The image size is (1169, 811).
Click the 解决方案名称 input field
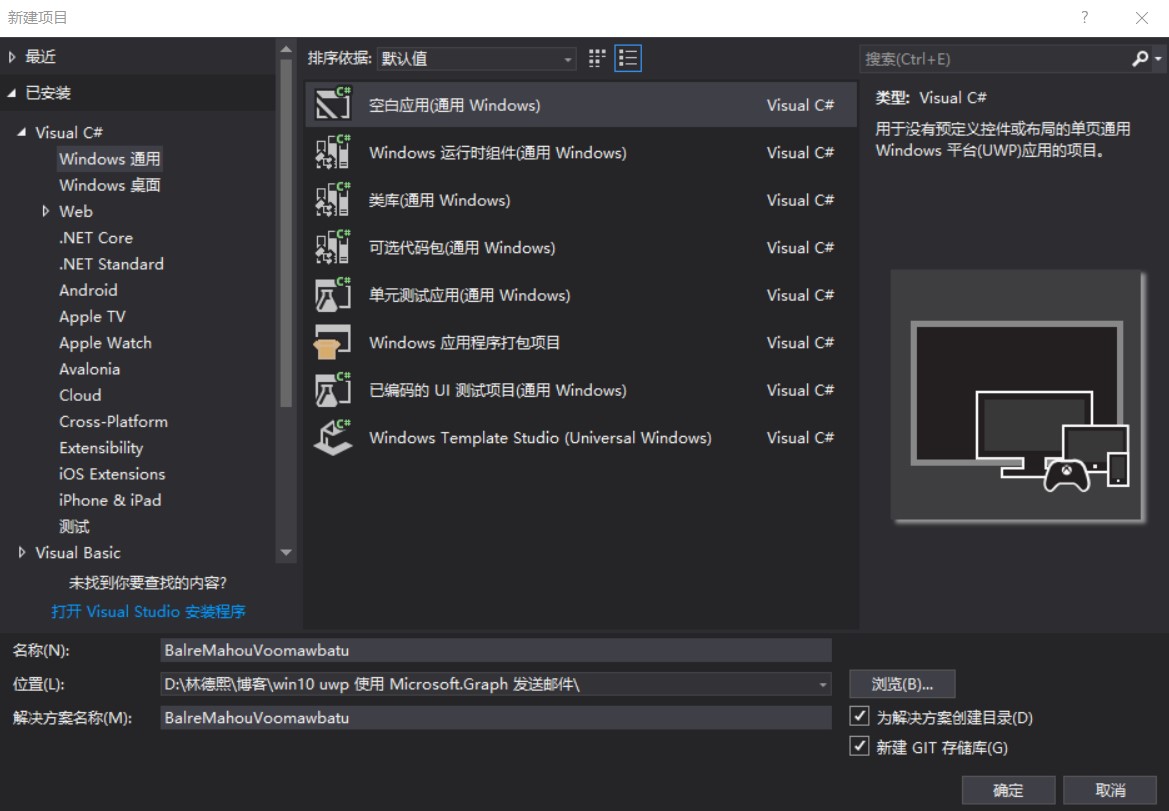(496, 718)
